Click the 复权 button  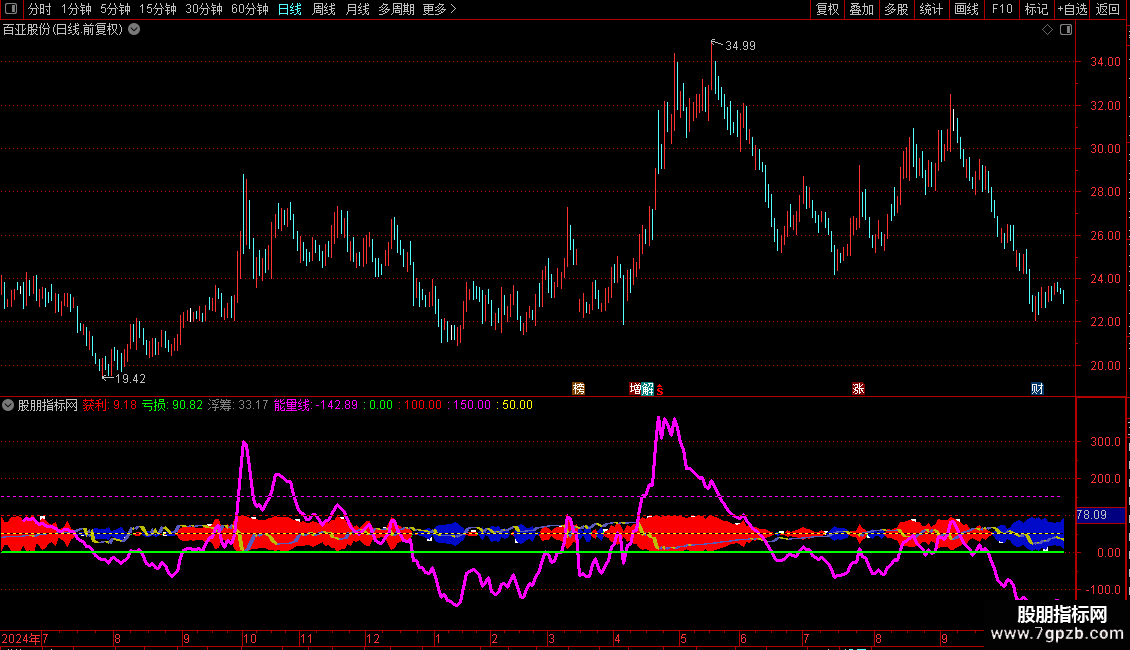click(x=827, y=10)
